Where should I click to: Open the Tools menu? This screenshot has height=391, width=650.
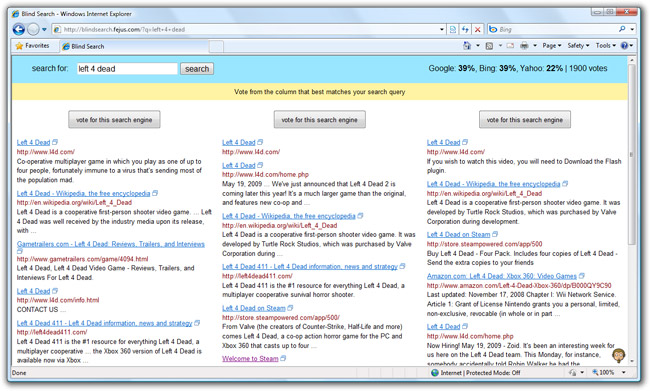point(606,46)
